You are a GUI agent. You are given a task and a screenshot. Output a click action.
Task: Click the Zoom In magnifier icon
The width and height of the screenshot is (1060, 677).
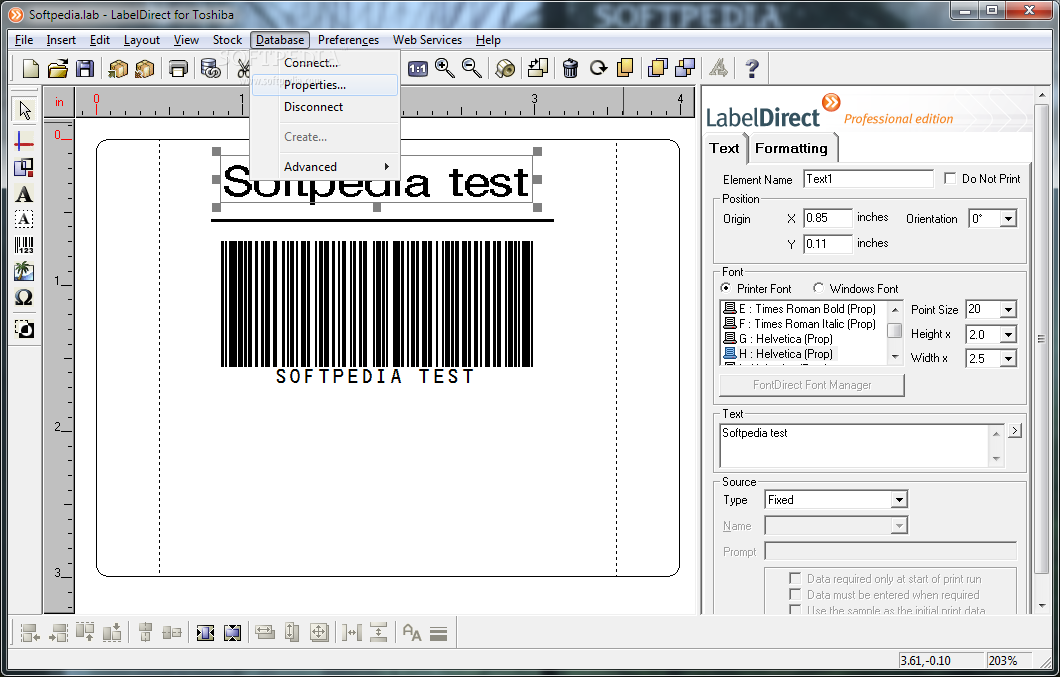click(445, 68)
